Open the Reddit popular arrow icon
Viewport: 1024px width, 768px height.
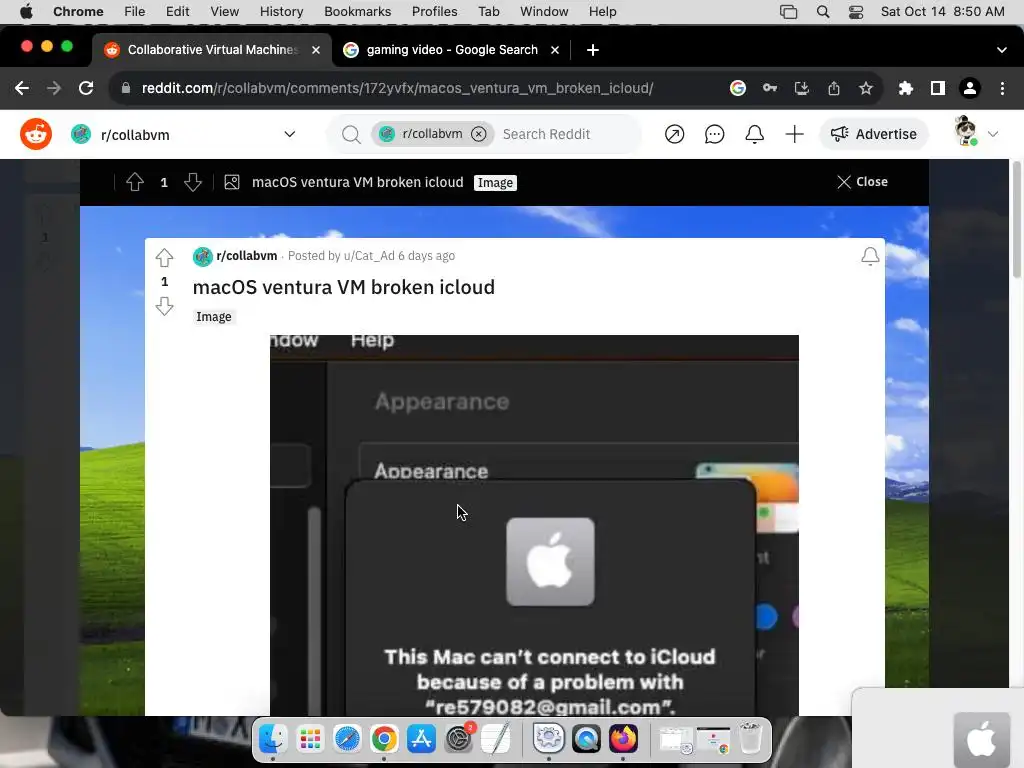(x=674, y=134)
